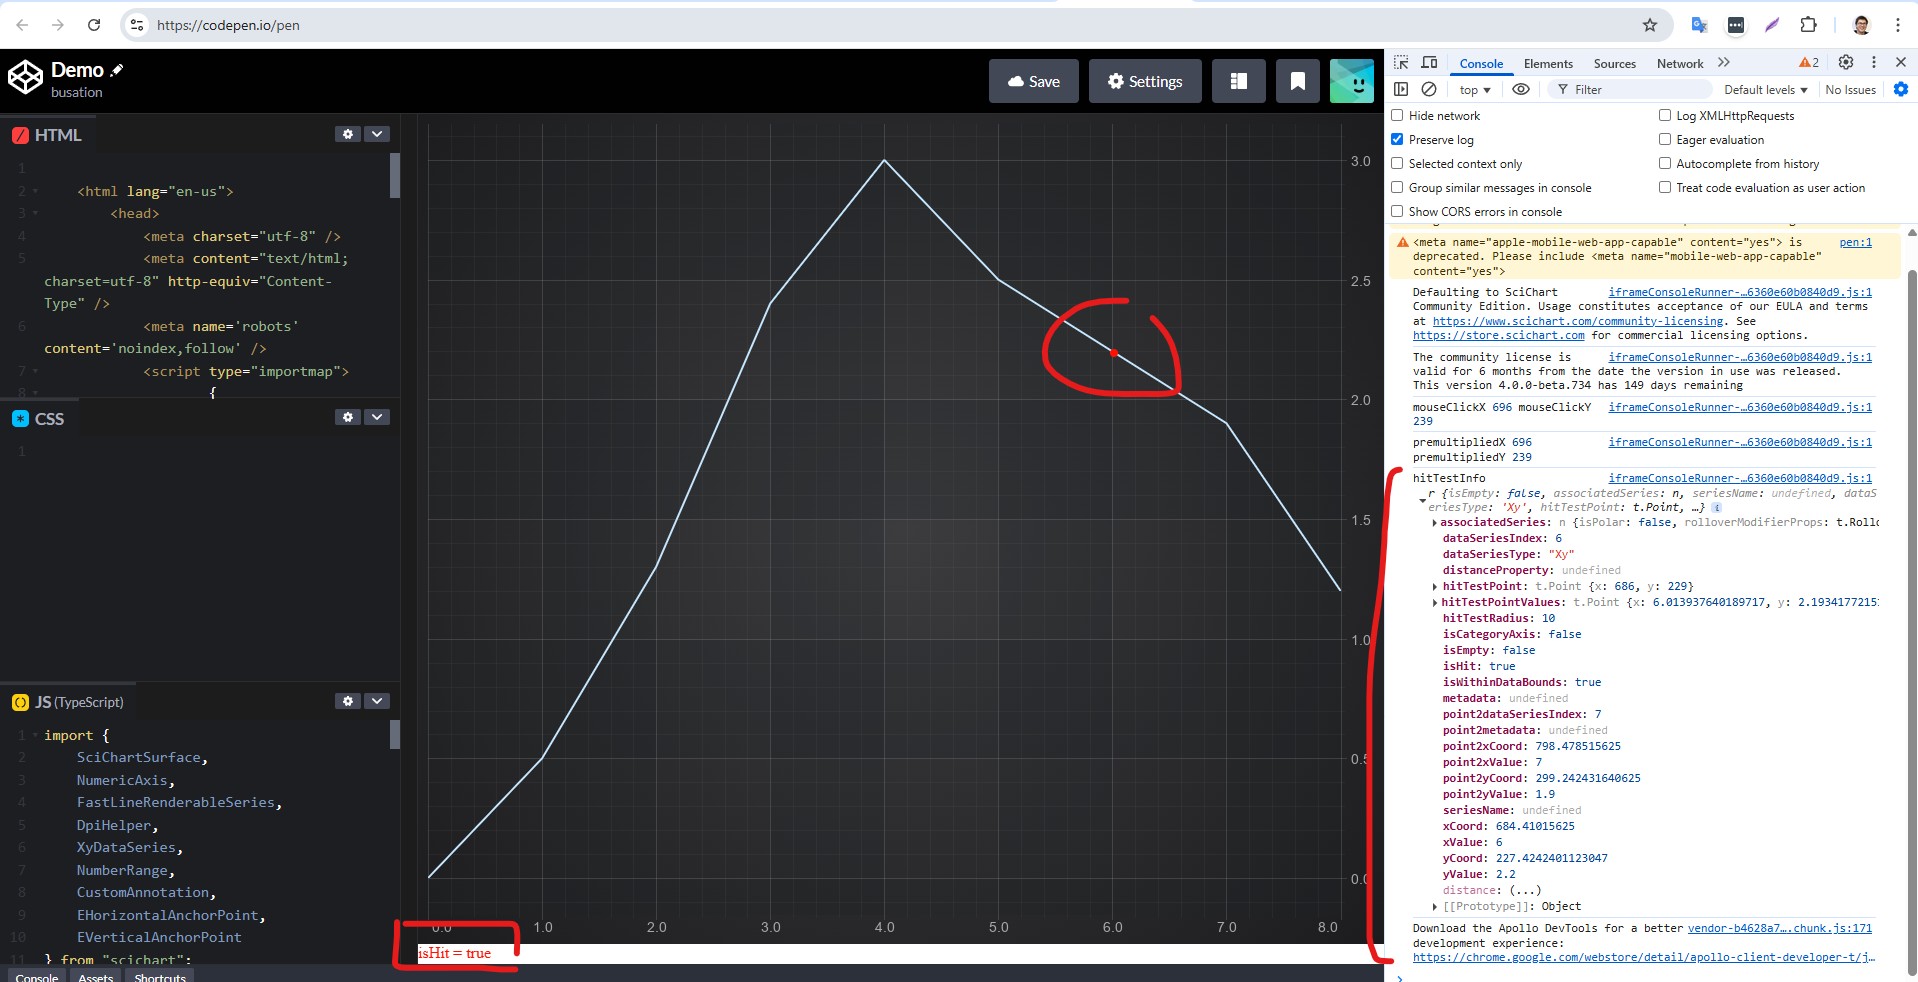The height and width of the screenshot is (982, 1918).
Task: Click the CodePen Save button
Action: (1033, 81)
